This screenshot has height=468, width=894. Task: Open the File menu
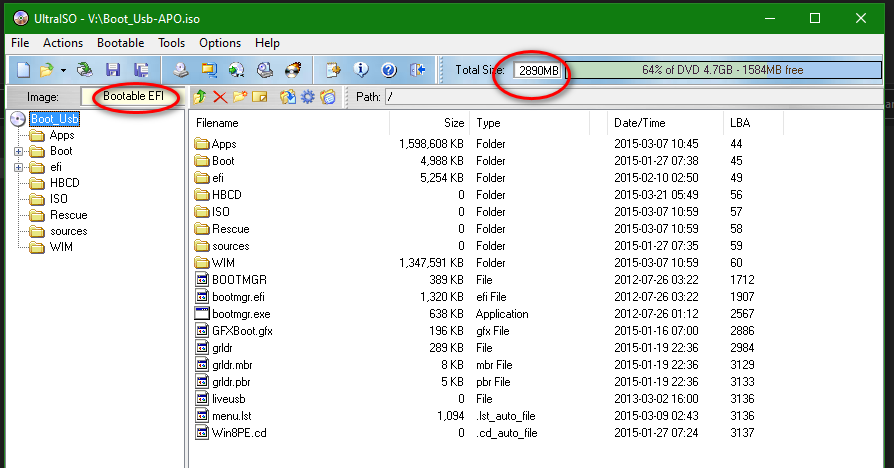20,43
